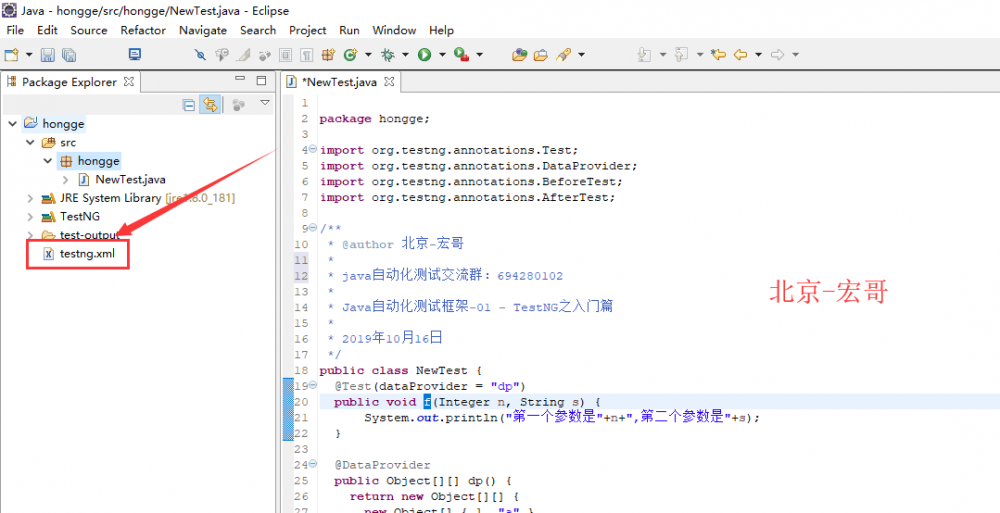Click the Open Type icon
The height and width of the screenshot is (513, 1000).
coord(519,55)
